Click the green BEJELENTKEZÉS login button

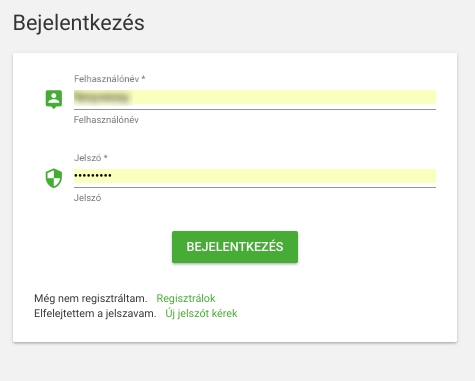tap(235, 247)
